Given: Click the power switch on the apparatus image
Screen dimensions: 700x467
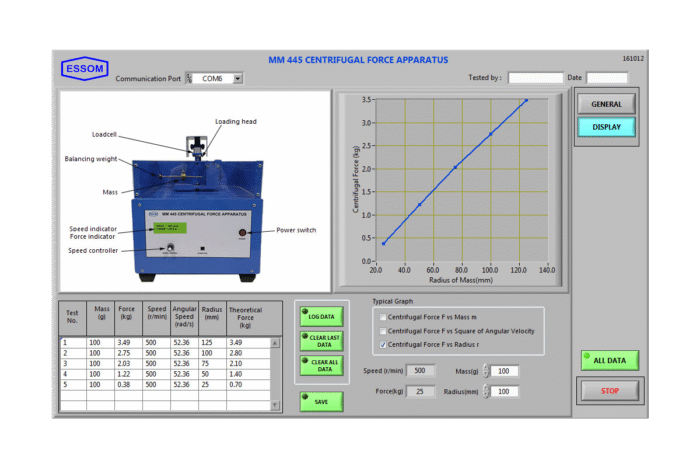Looking at the screenshot, I should (x=240, y=231).
